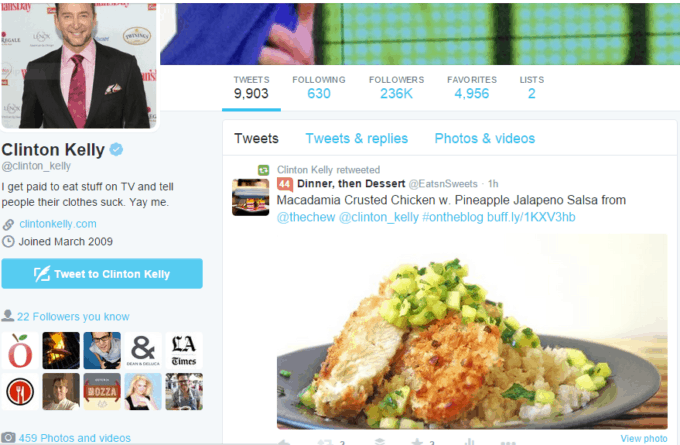
Task: Click the #ontheblog hashtag in the tweet
Action: pyautogui.click(x=453, y=217)
